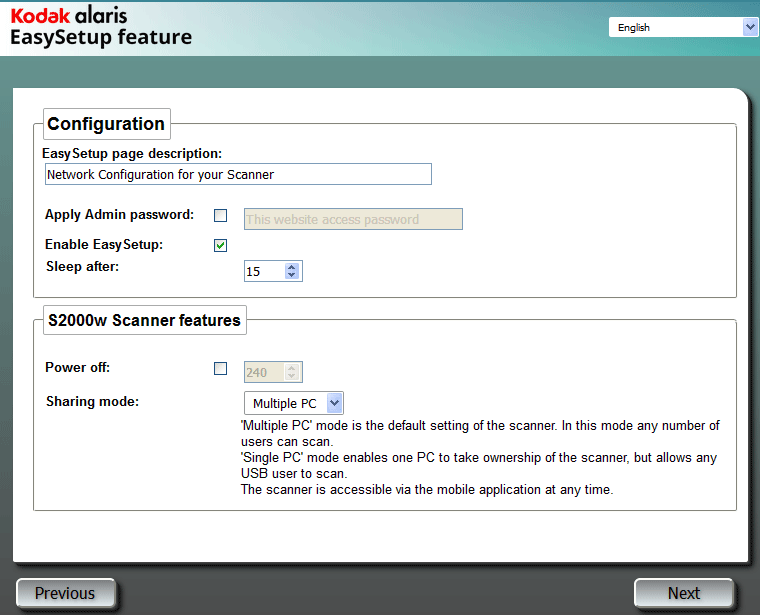This screenshot has width=760, height=615.
Task: Open the English language dropdown
Action: click(683, 27)
